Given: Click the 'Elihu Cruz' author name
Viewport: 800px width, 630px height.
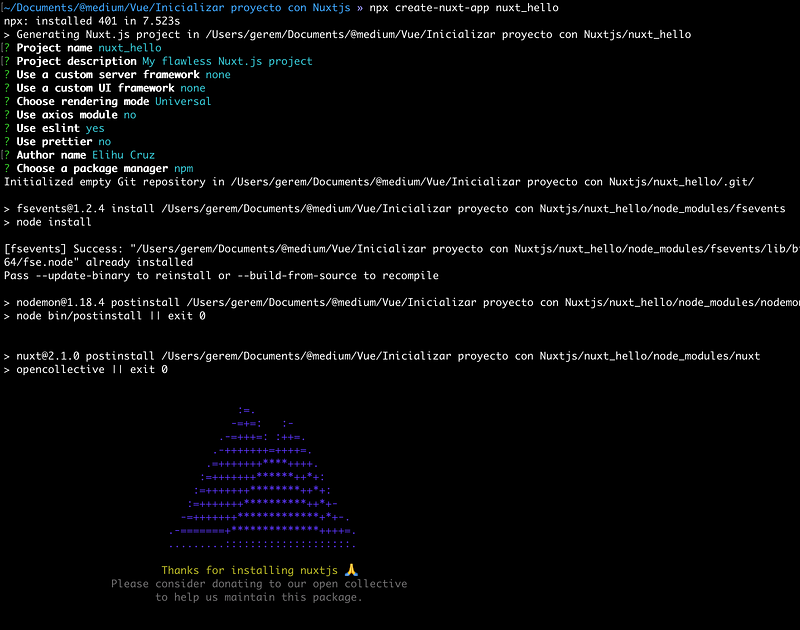Looking at the screenshot, I should point(123,155).
